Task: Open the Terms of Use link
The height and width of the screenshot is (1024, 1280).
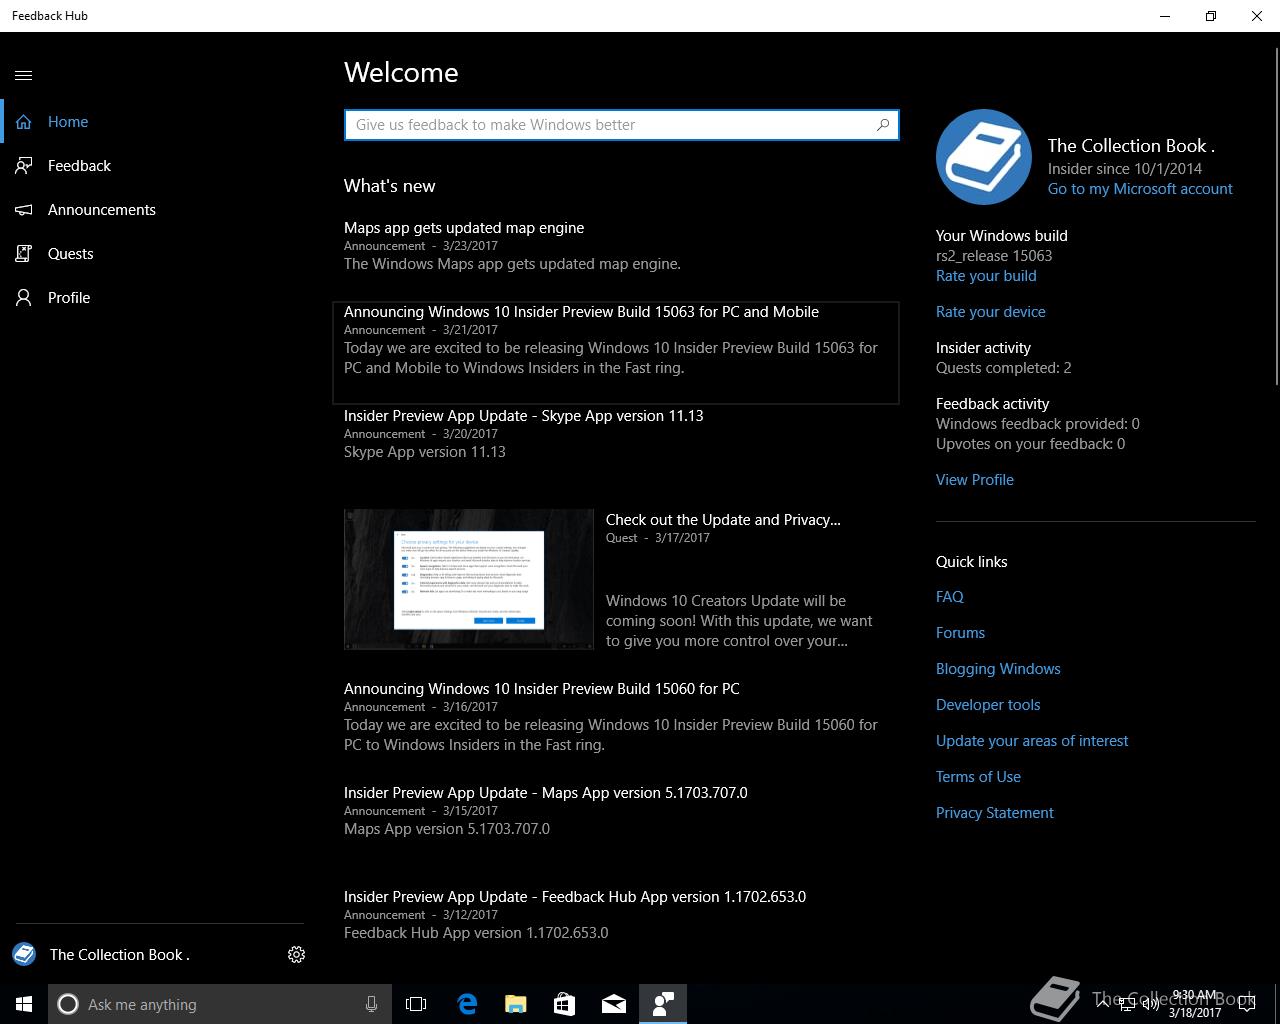Action: pyautogui.click(x=978, y=777)
